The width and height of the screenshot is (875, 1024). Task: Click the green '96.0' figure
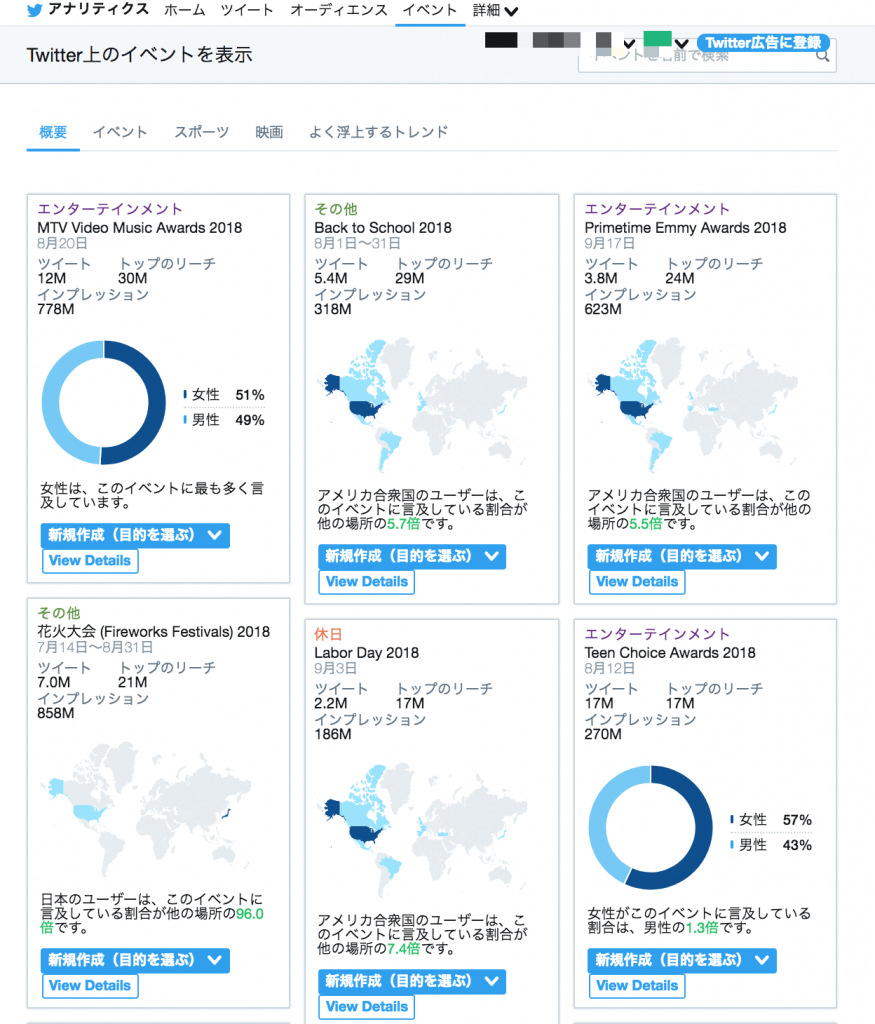[x=250, y=914]
